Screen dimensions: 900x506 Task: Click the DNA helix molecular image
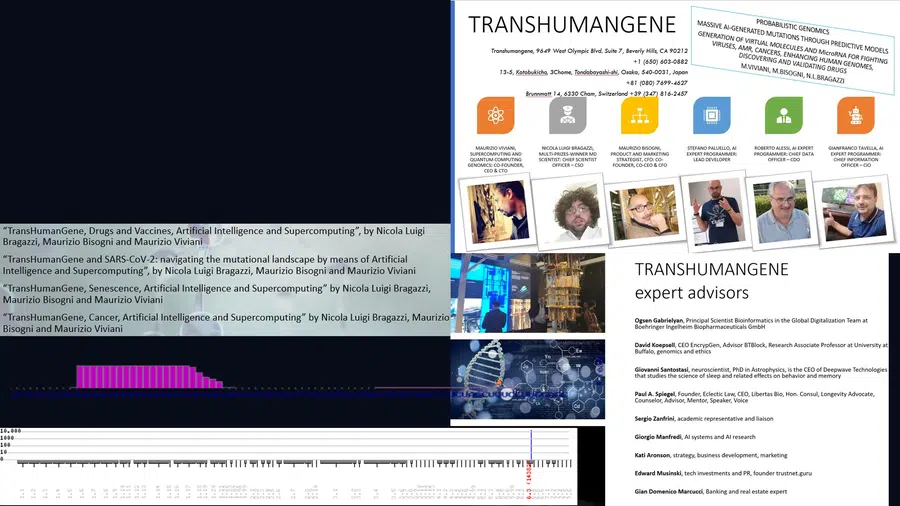(527, 379)
